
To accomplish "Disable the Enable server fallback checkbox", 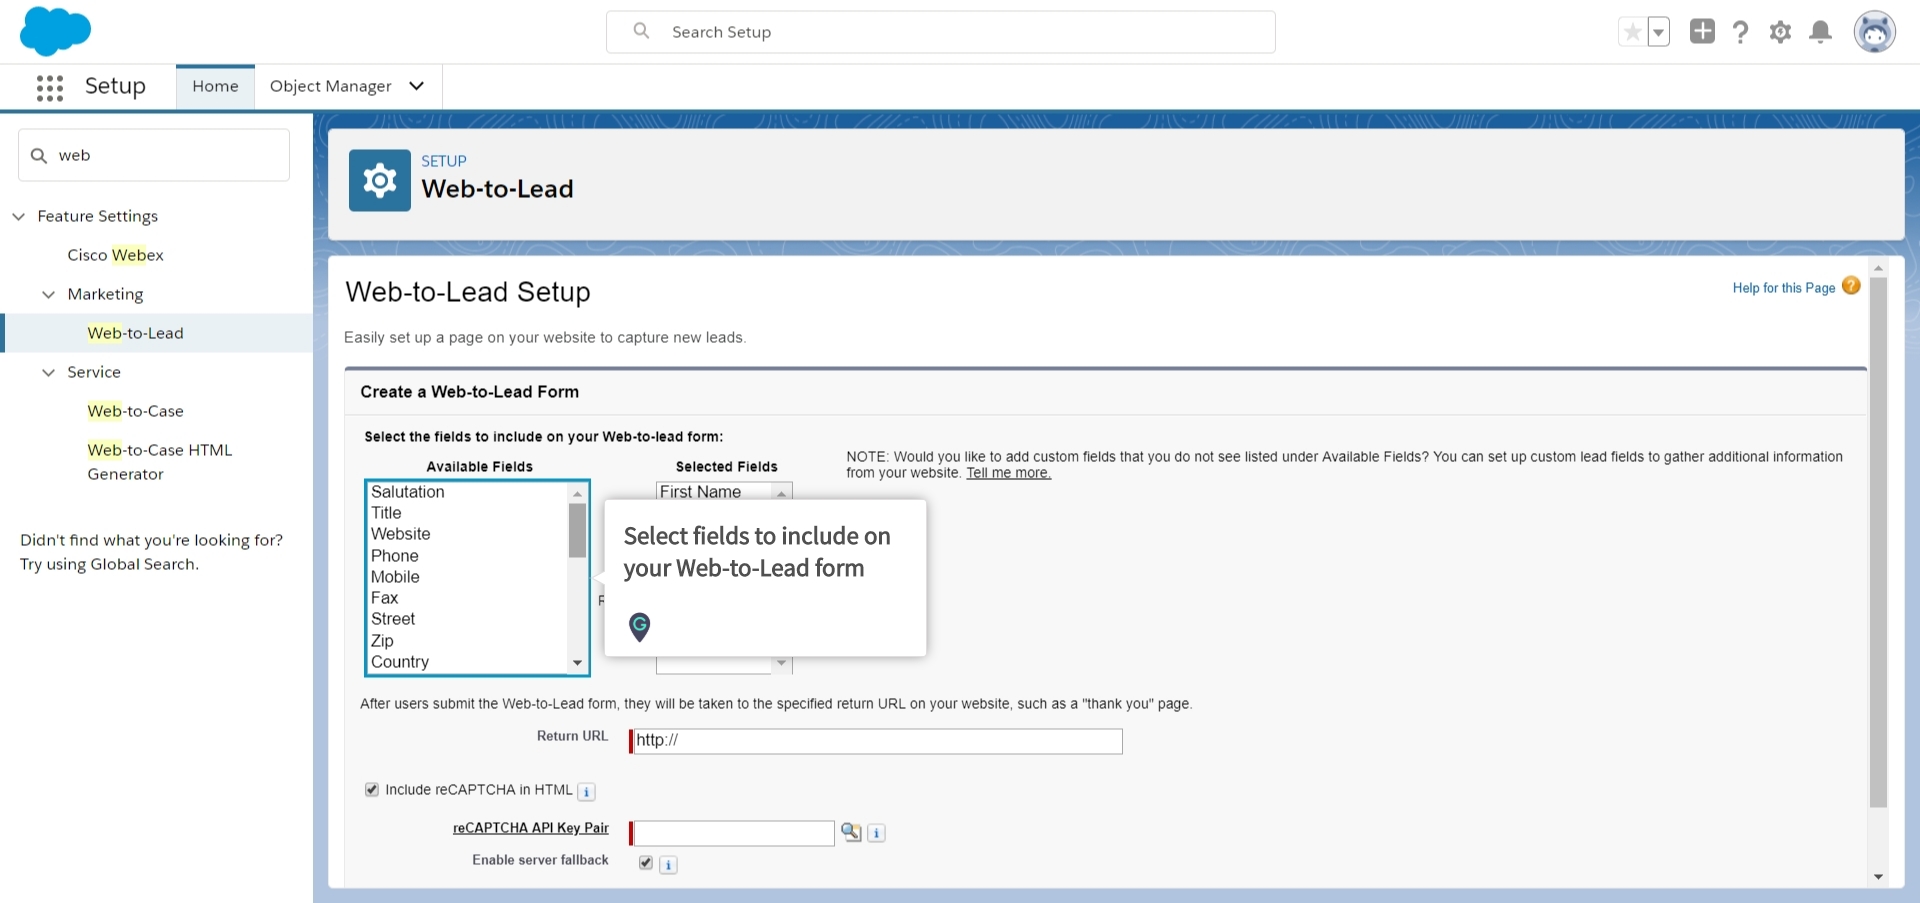I will click(x=645, y=862).
